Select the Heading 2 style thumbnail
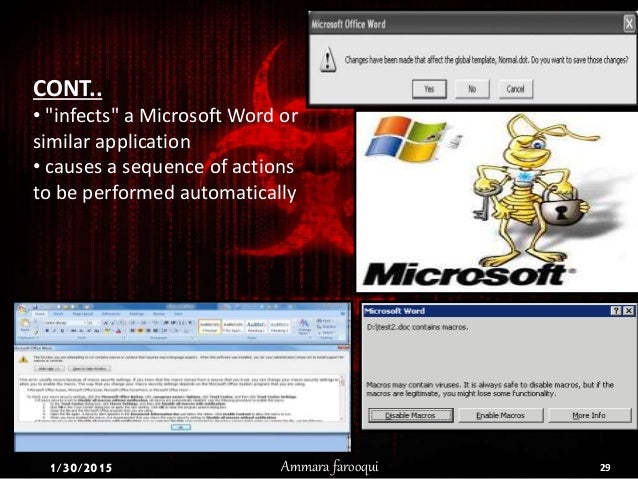The height and width of the screenshot is (479, 638). (x=280, y=326)
